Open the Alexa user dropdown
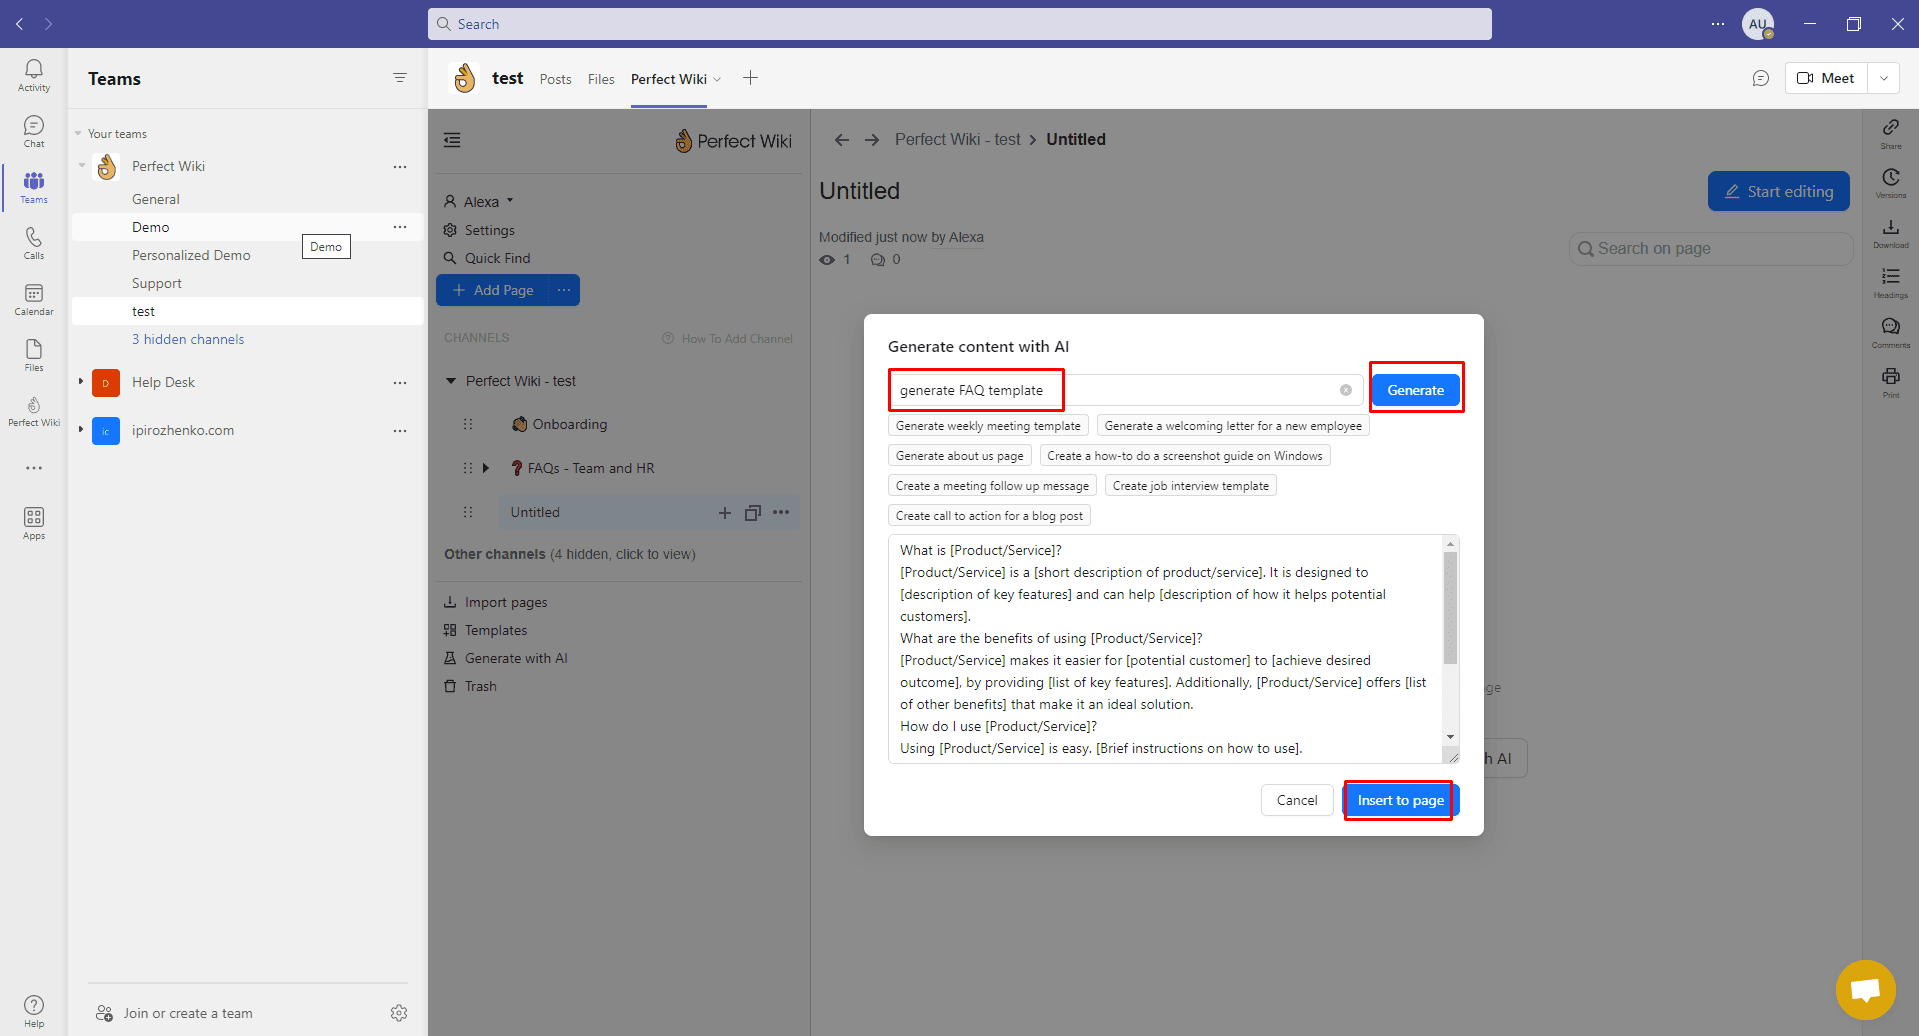The width and height of the screenshot is (1919, 1036). click(478, 201)
